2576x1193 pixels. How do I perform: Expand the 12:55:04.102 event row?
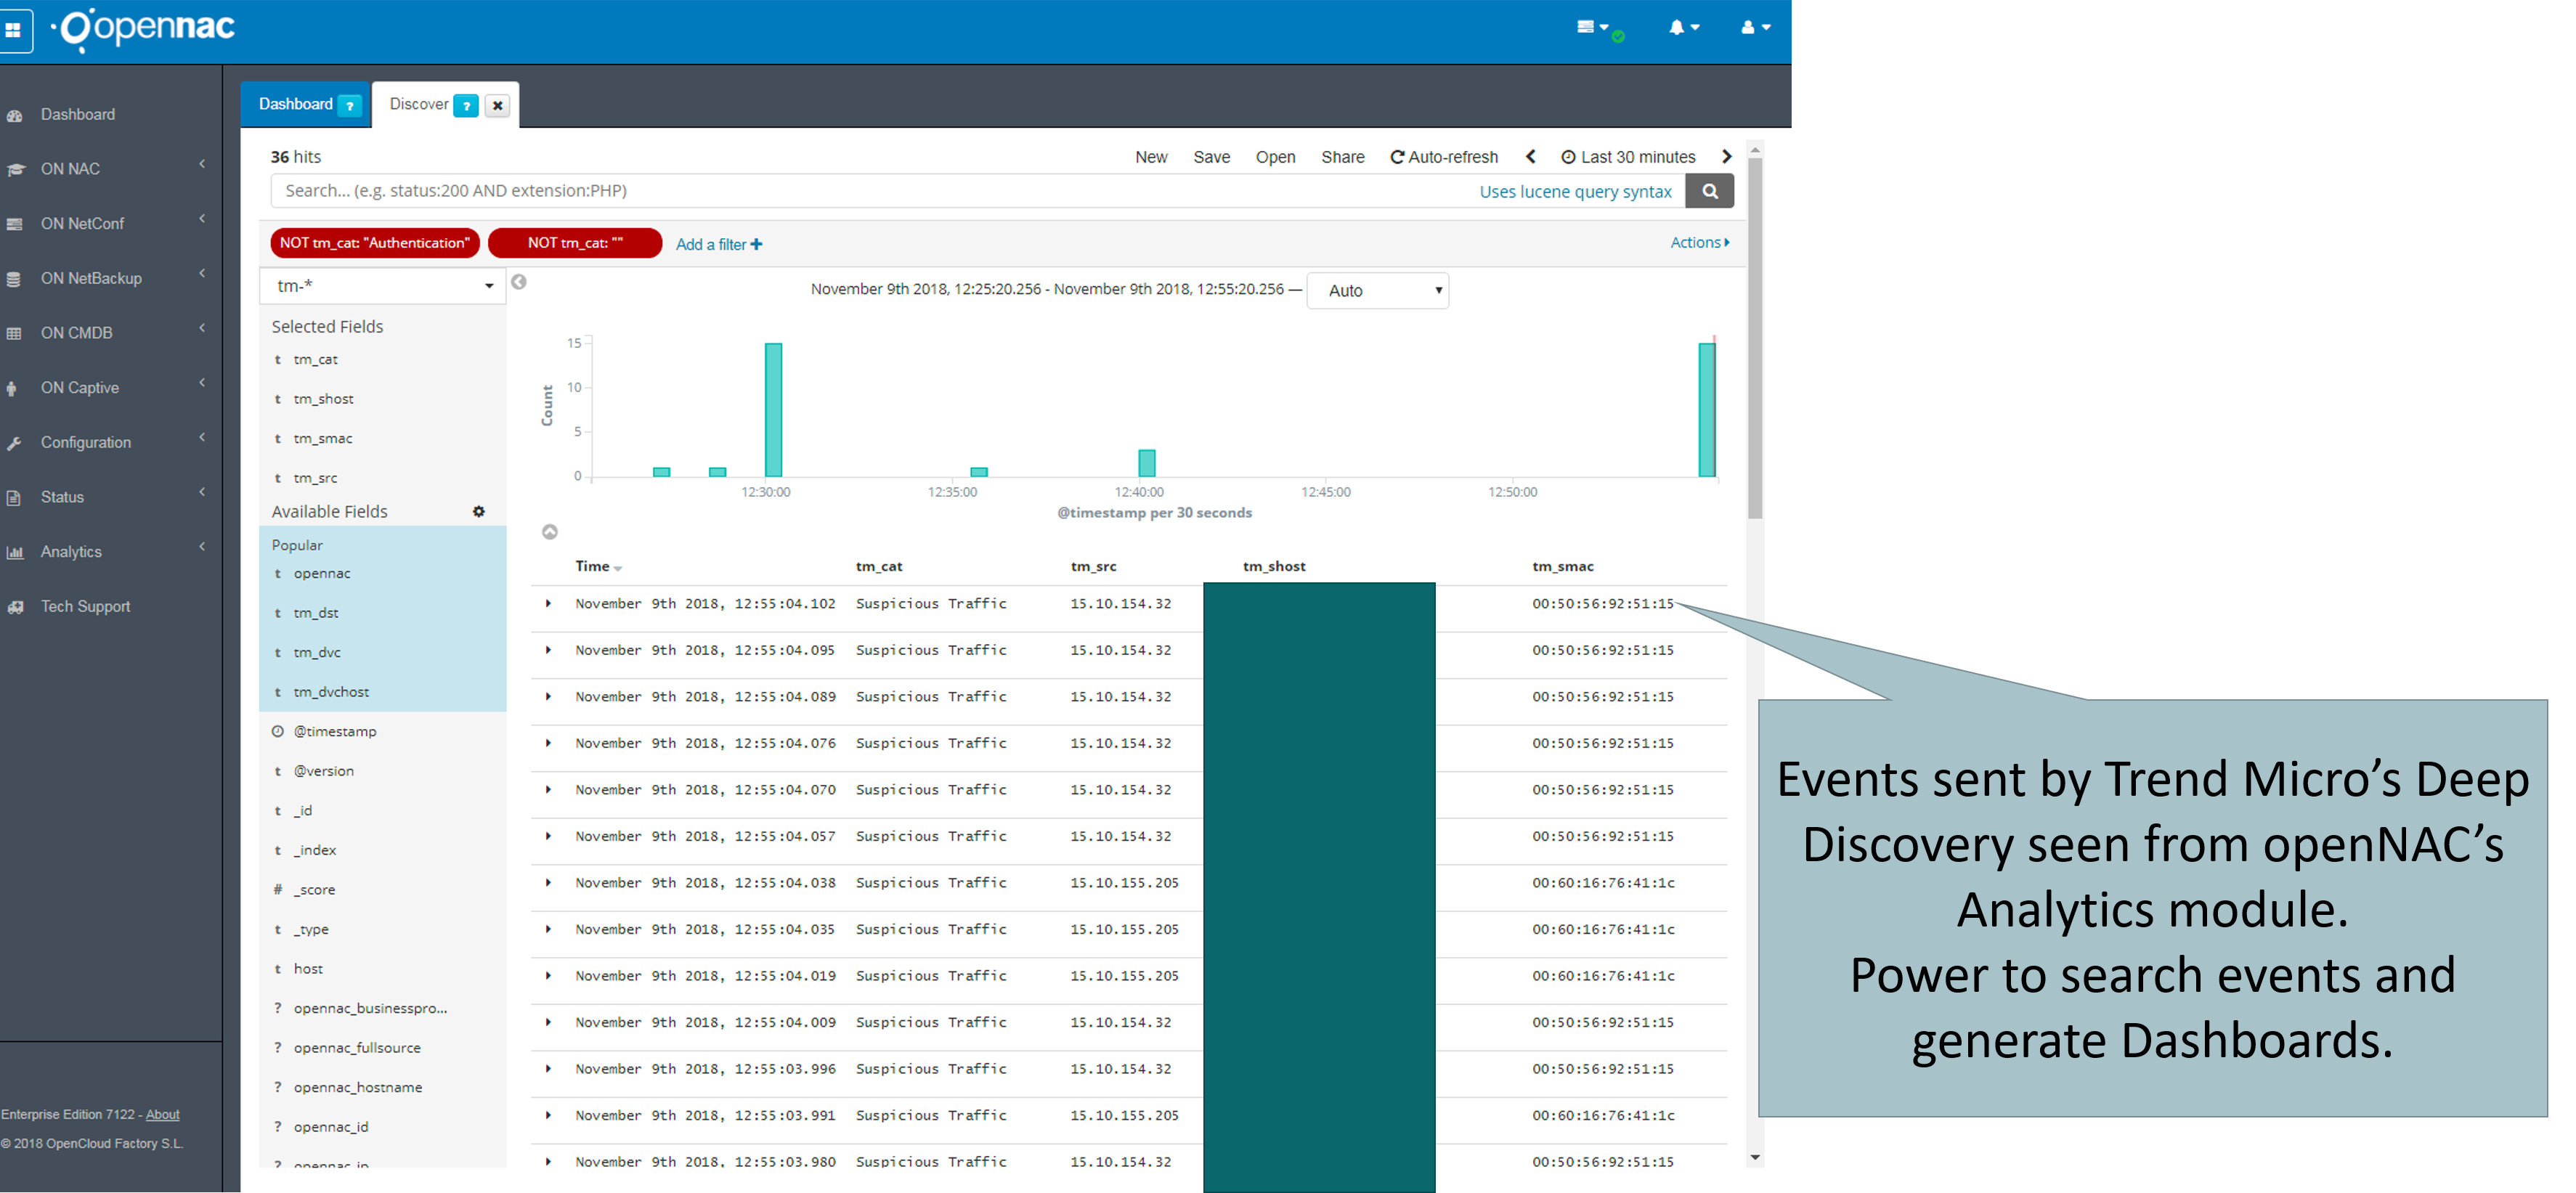[x=548, y=604]
